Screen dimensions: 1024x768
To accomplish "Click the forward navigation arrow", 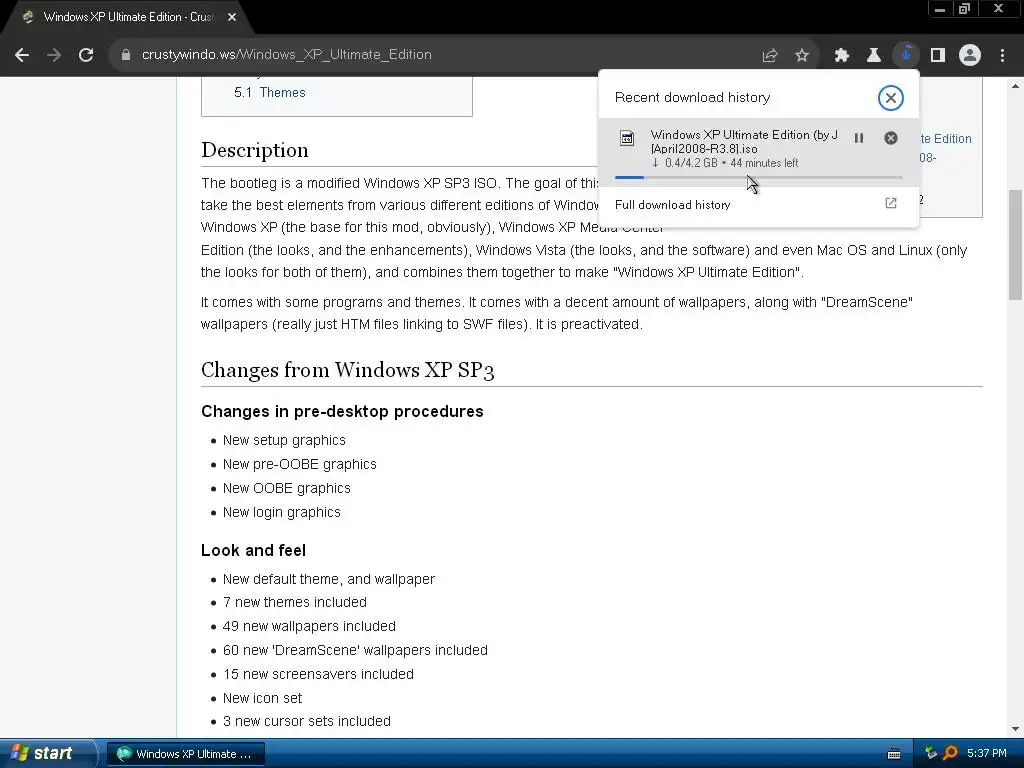I will [x=54, y=55].
